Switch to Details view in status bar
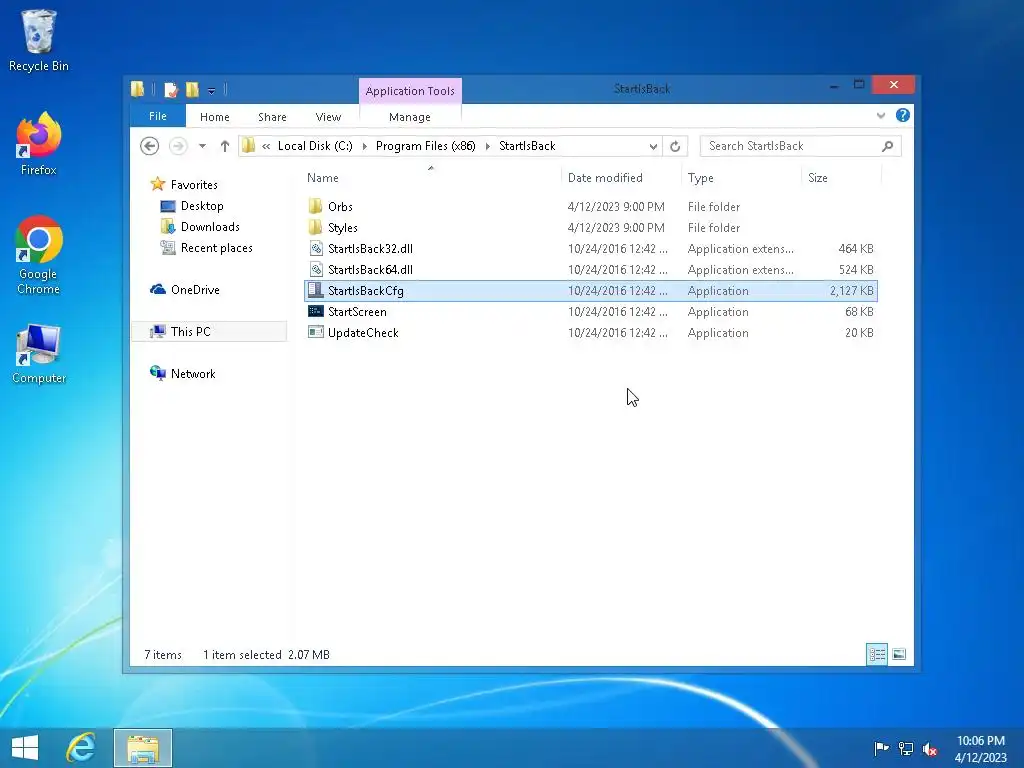Viewport: 1024px width, 768px height. tap(877, 654)
